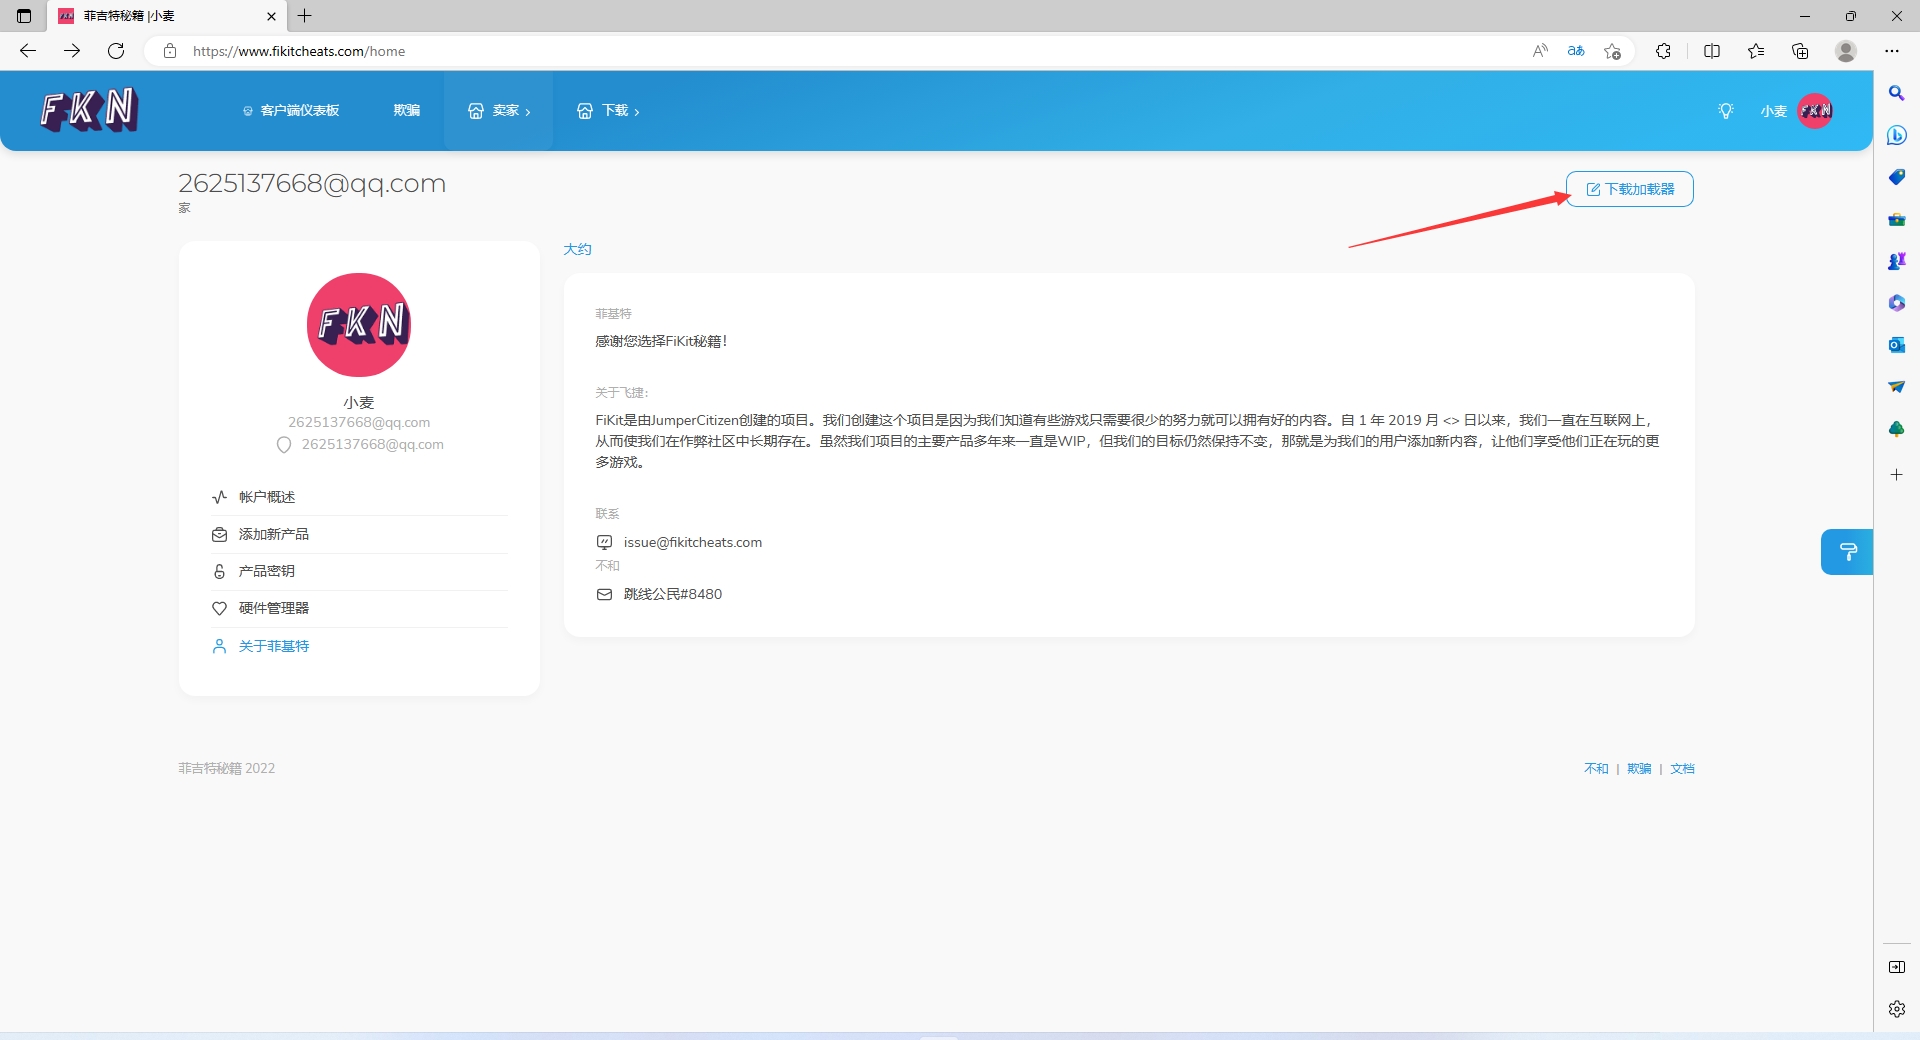Expand the 卖家 dropdown menu
1920x1040 pixels.
coord(499,111)
